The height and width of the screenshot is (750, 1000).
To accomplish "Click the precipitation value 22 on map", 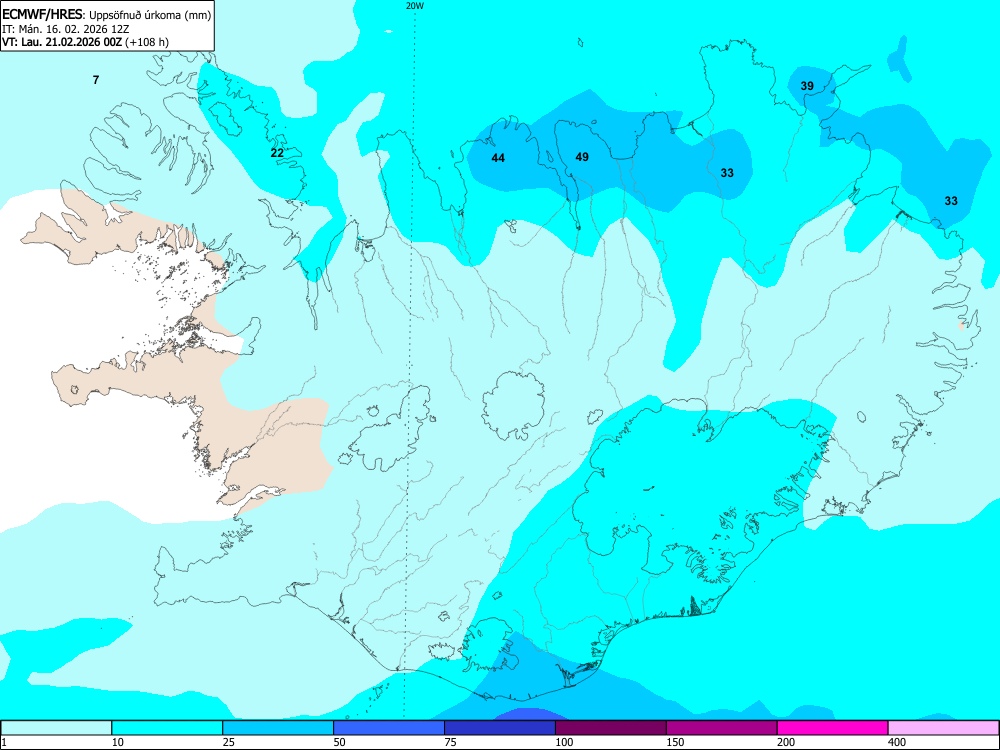I will [277, 152].
